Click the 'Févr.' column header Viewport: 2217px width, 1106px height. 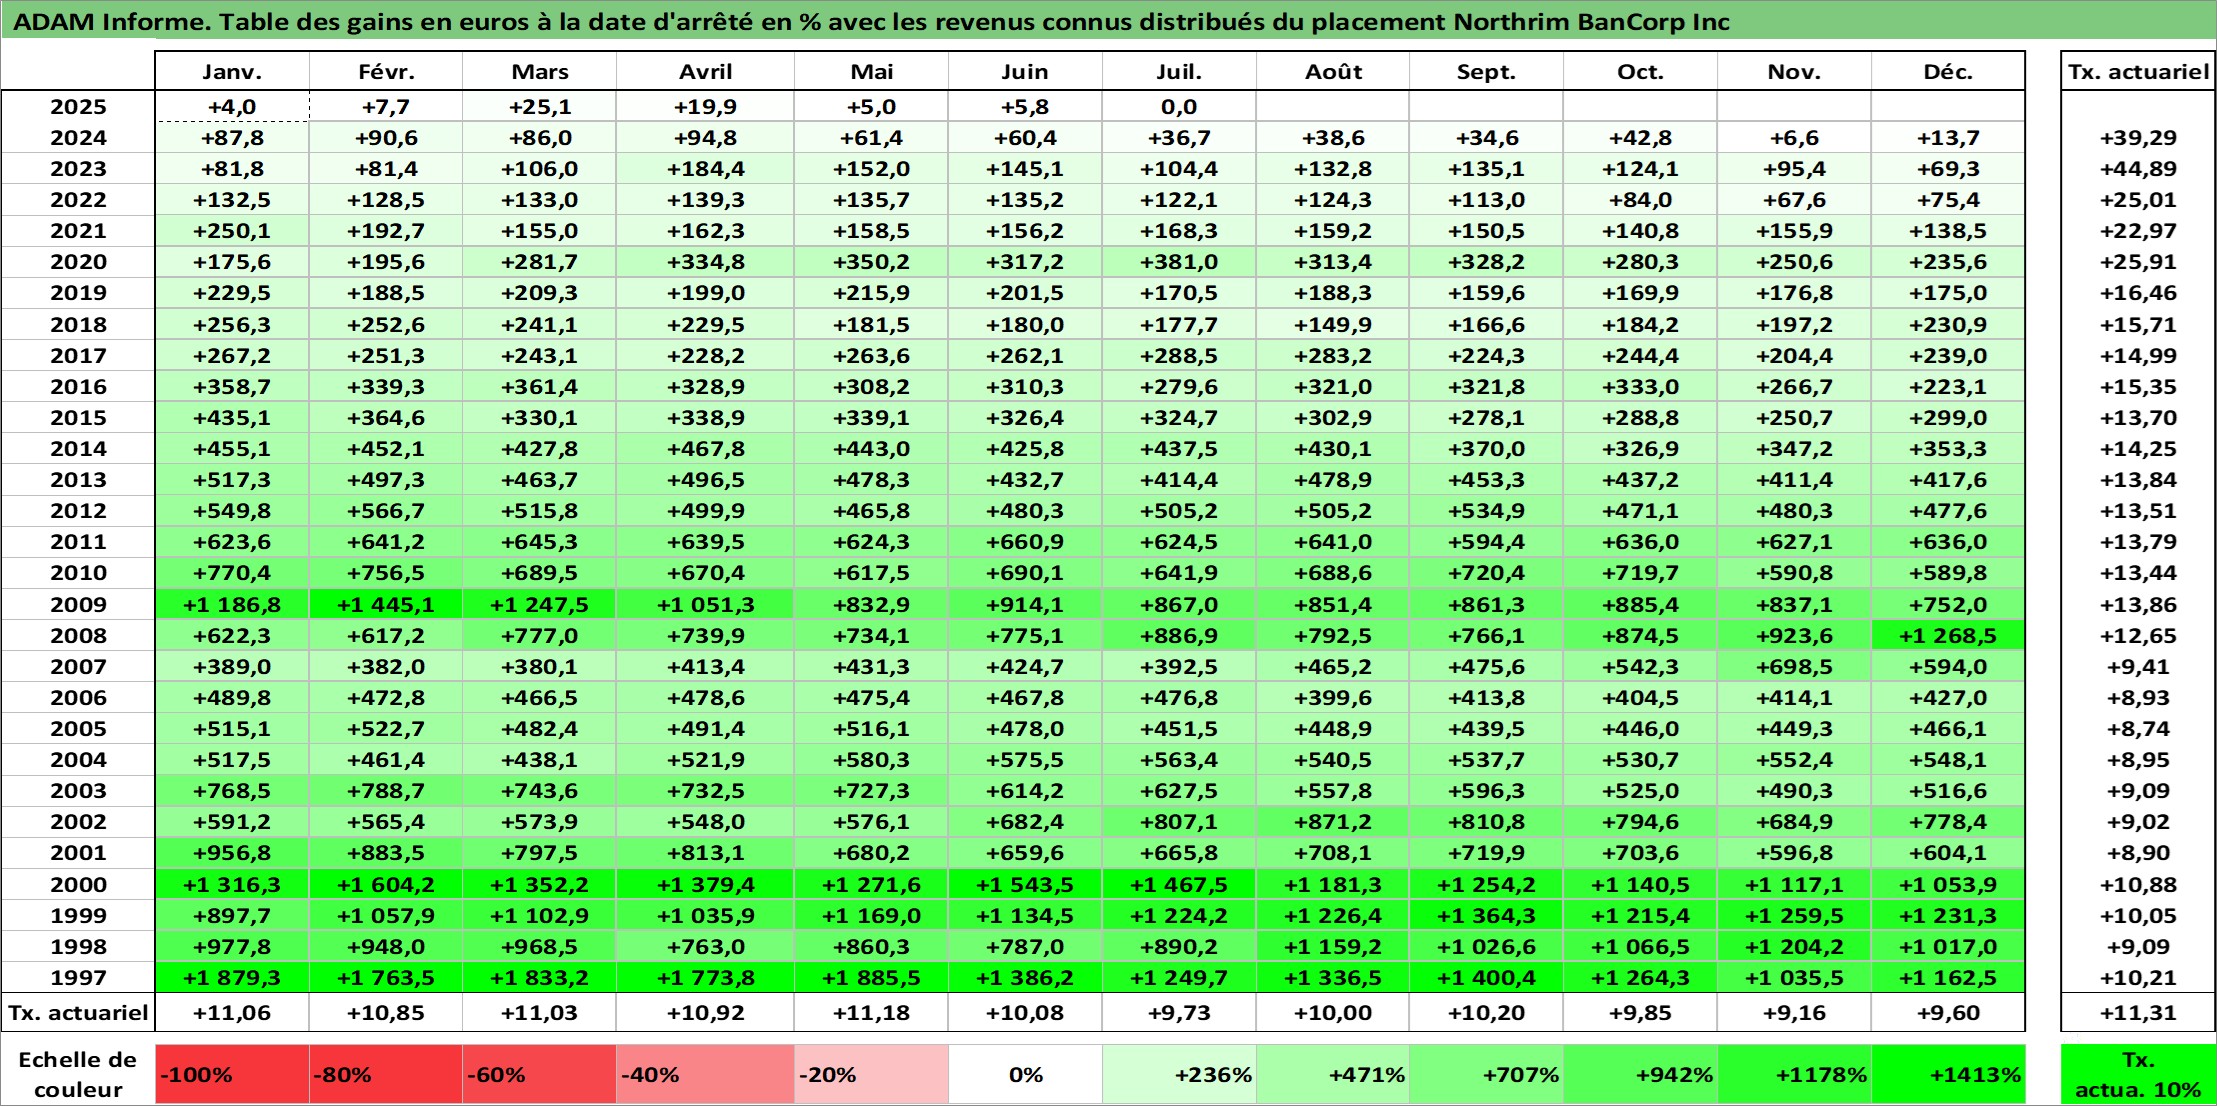pyautogui.click(x=386, y=72)
